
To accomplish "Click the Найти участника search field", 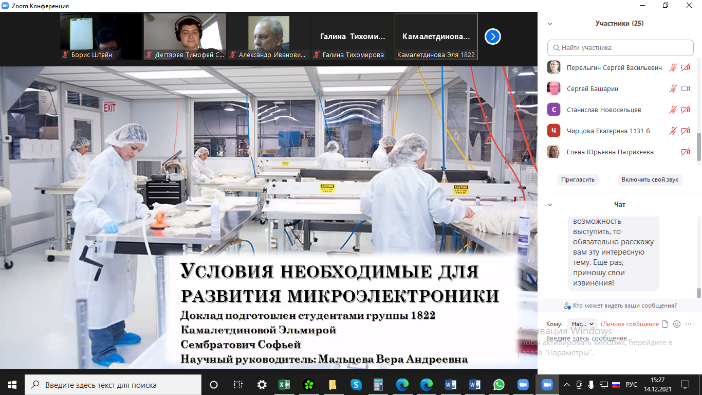I will pos(620,47).
